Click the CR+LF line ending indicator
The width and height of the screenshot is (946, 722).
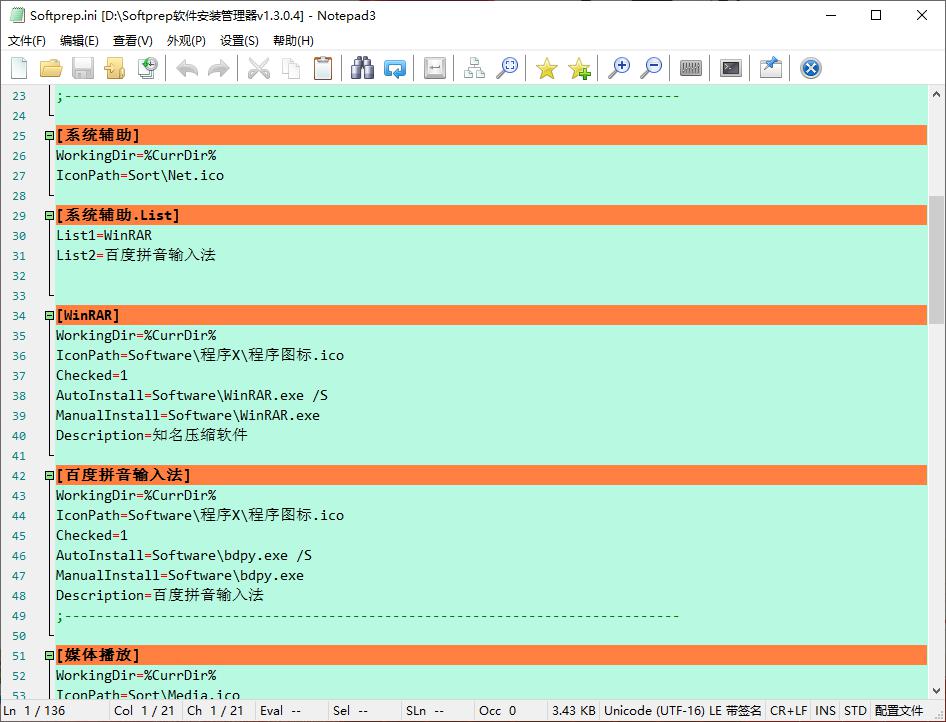click(x=788, y=711)
